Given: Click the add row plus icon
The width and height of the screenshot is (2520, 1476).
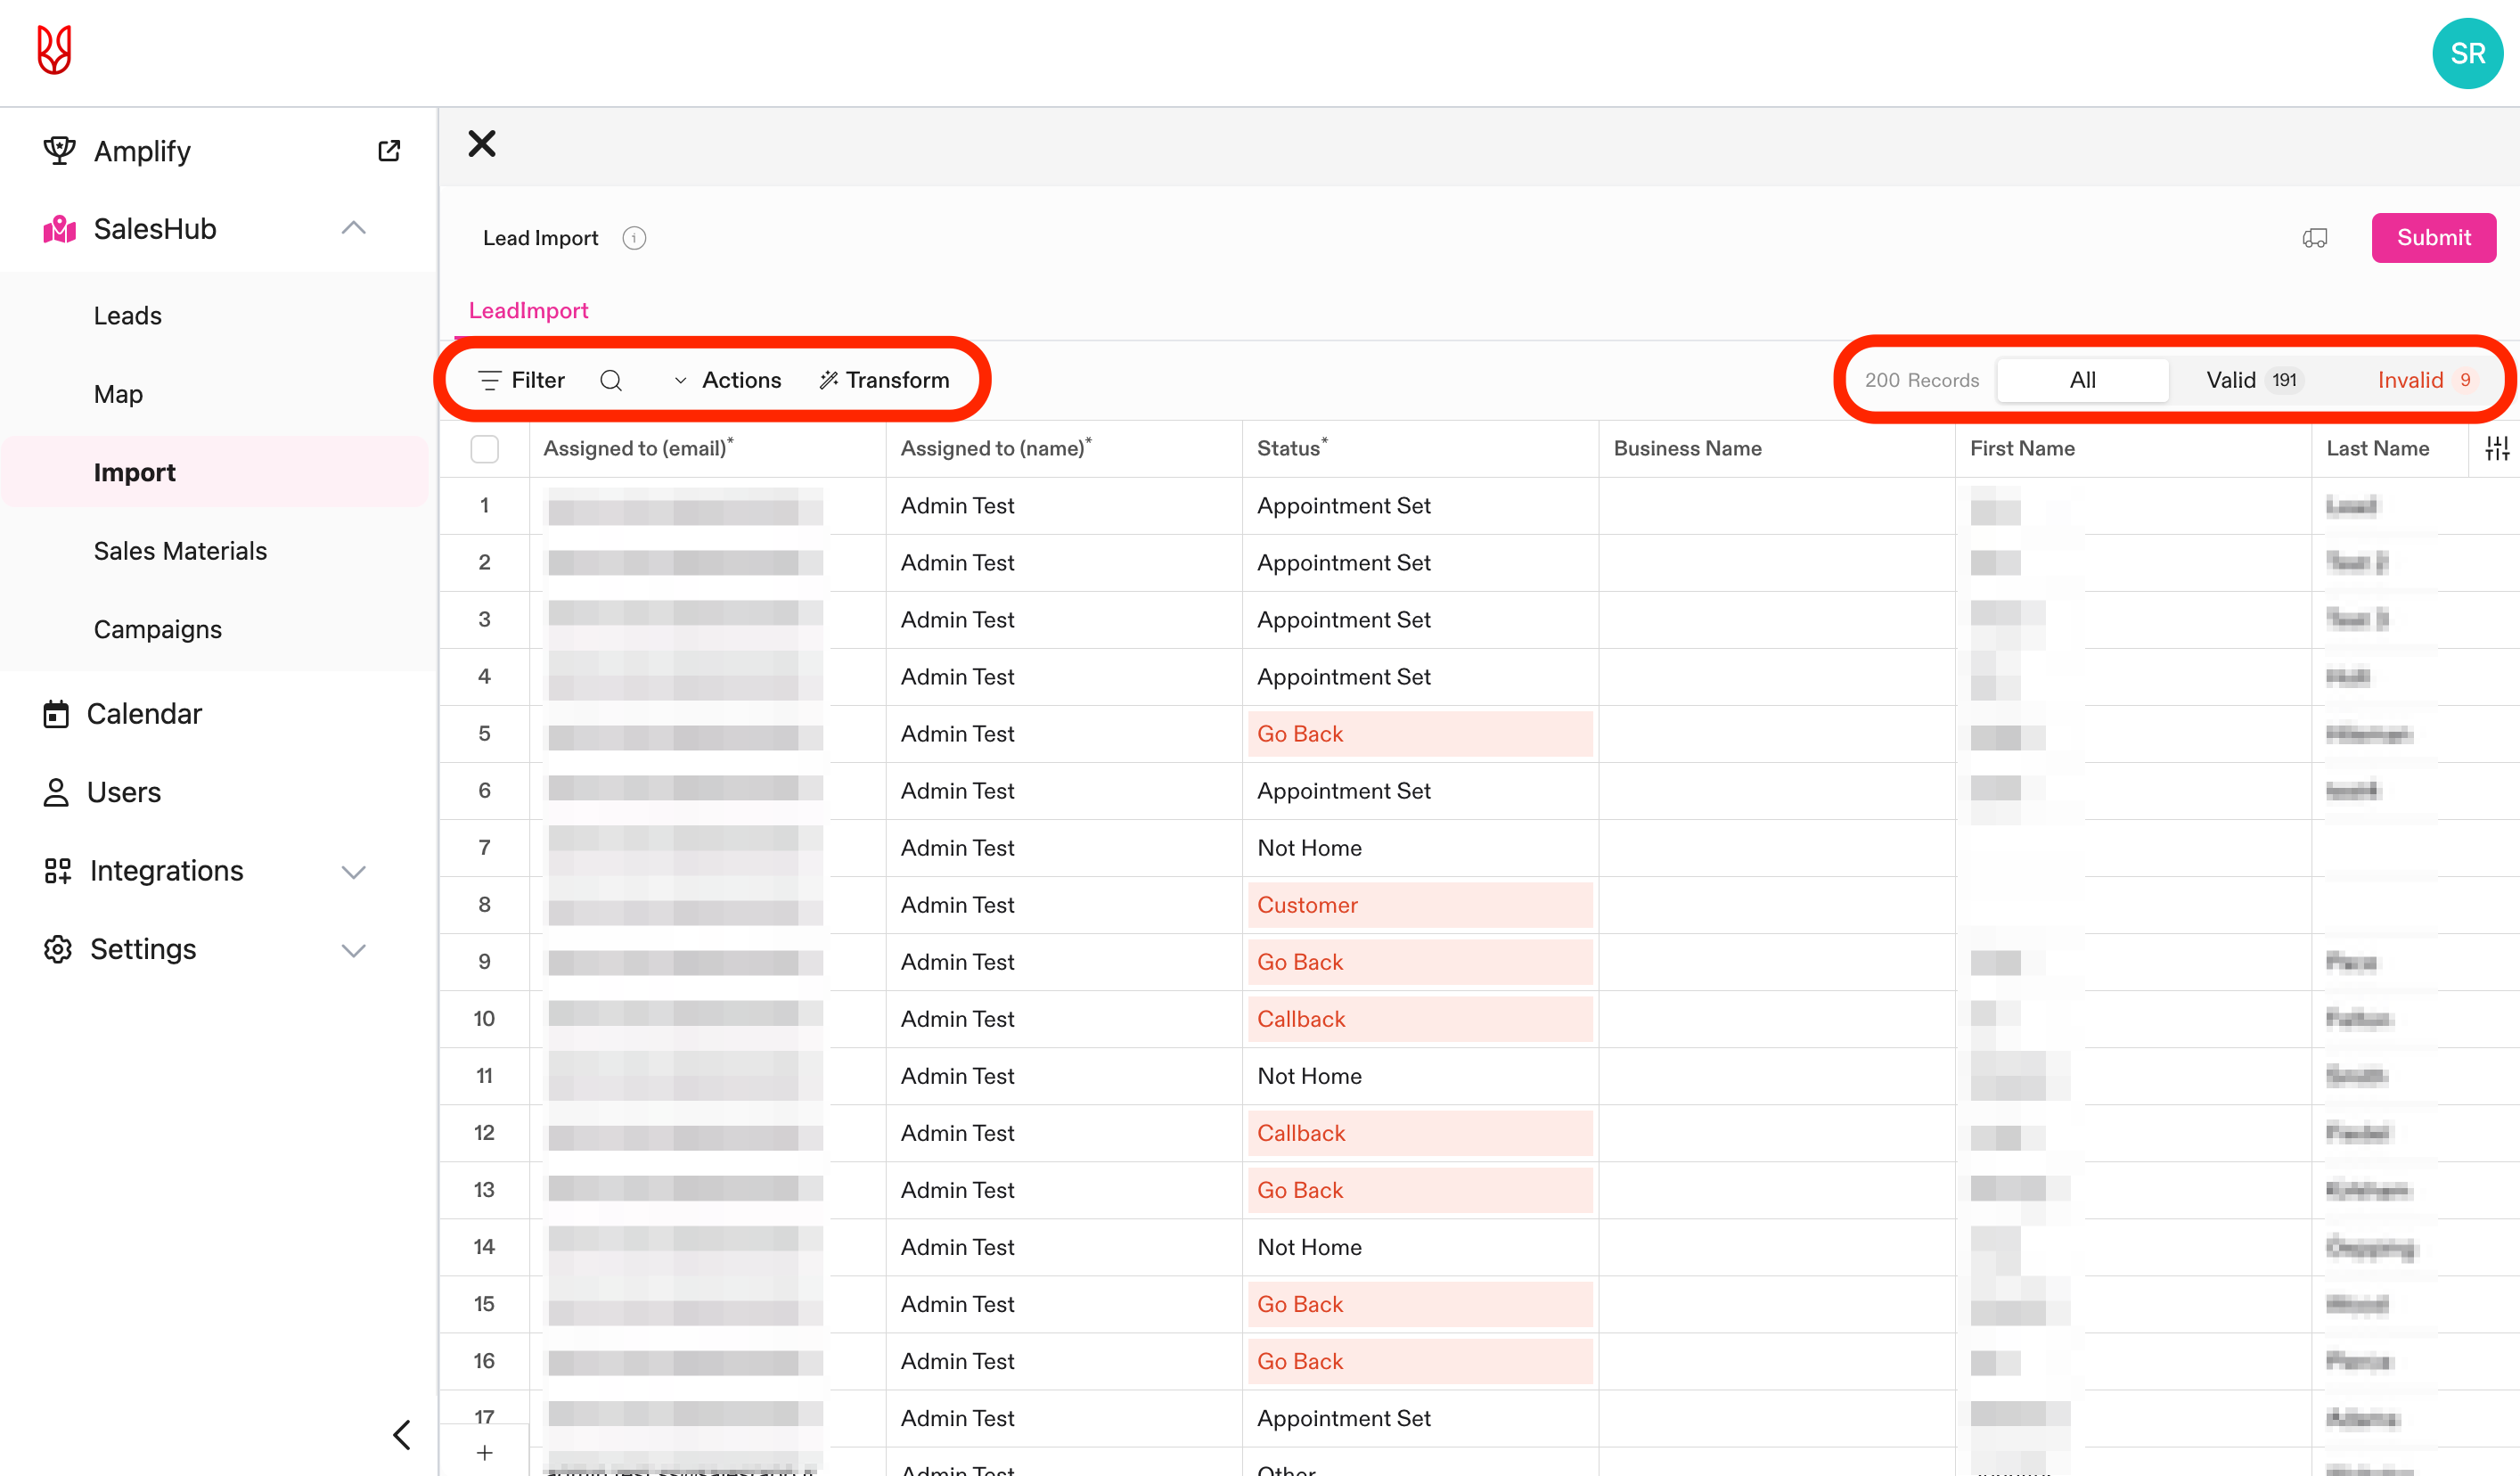Looking at the screenshot, I should click(x=484, y=1452).
